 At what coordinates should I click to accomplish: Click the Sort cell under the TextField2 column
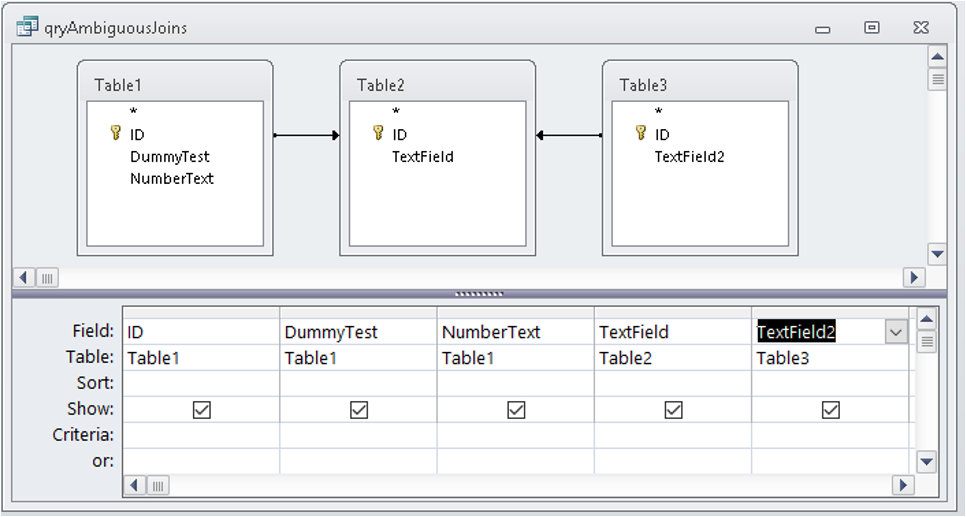point(830,383)
